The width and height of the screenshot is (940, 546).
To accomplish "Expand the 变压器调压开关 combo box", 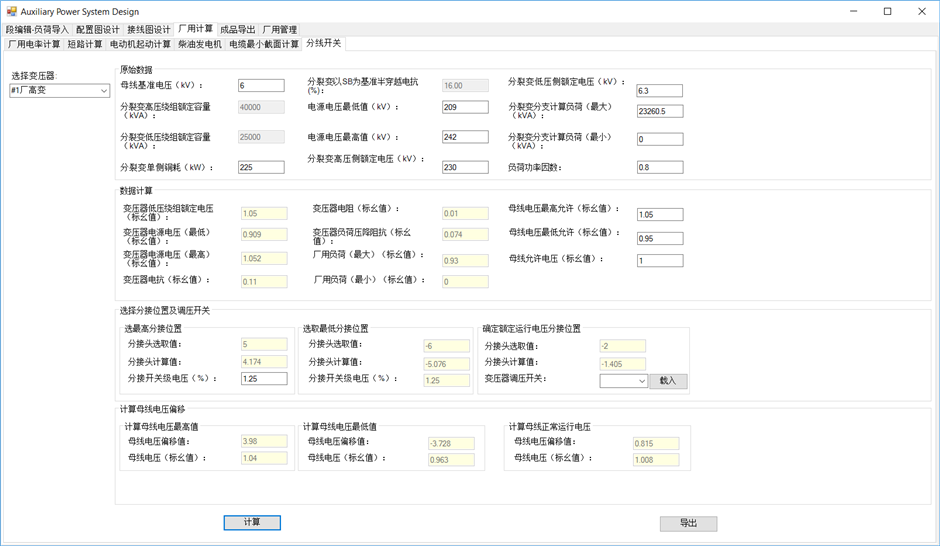I will pos(623,381).
